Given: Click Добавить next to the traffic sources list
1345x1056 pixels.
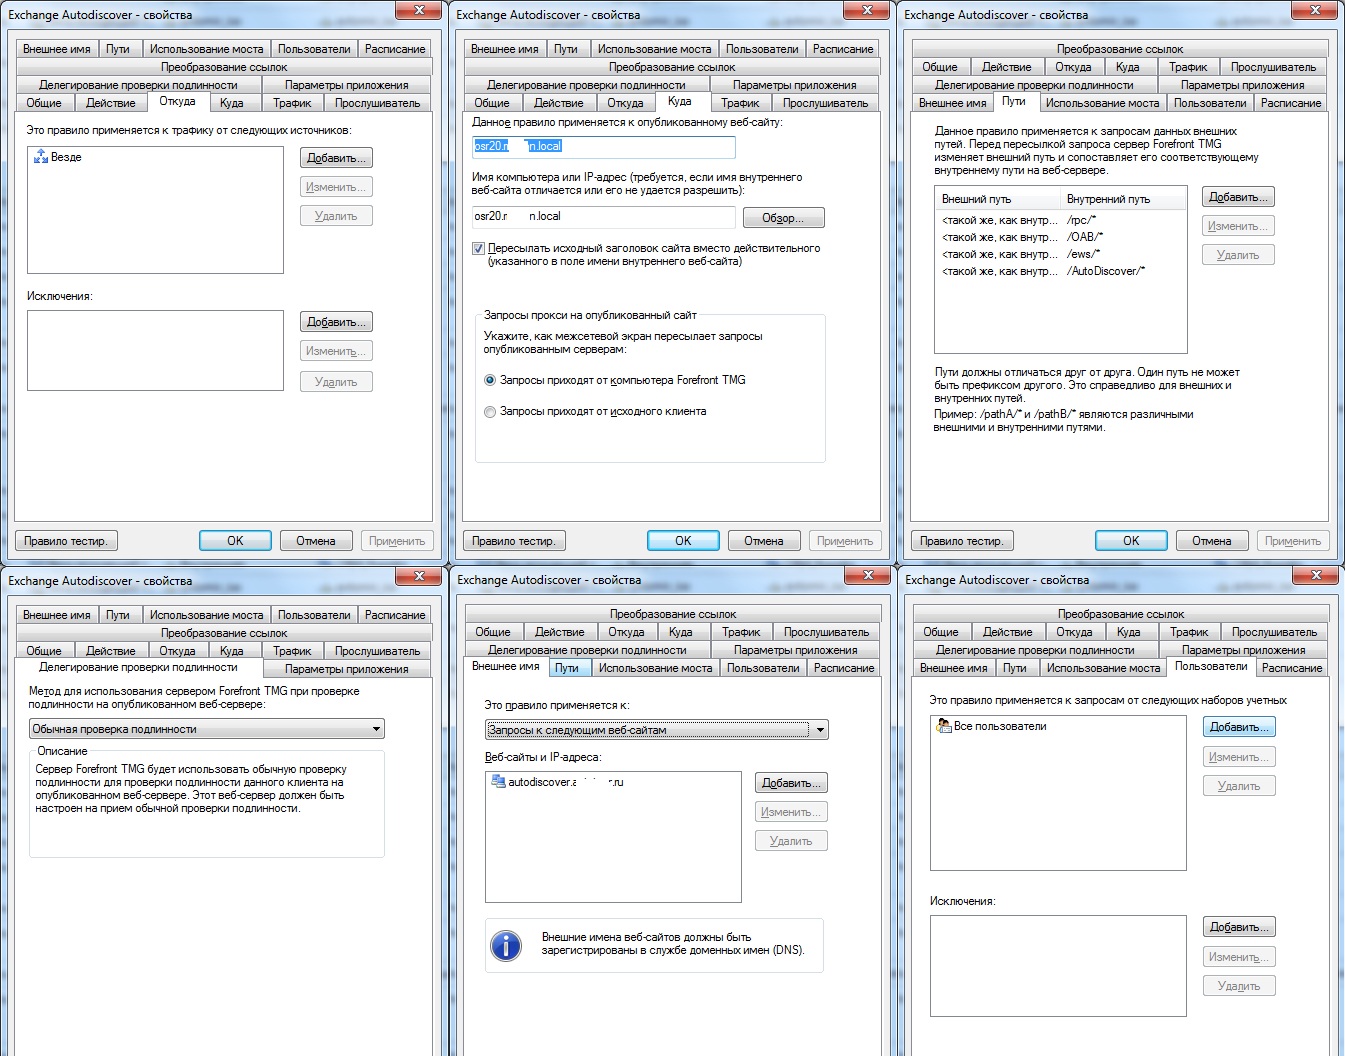Looking at the screenshot, I should click(336, 158).
